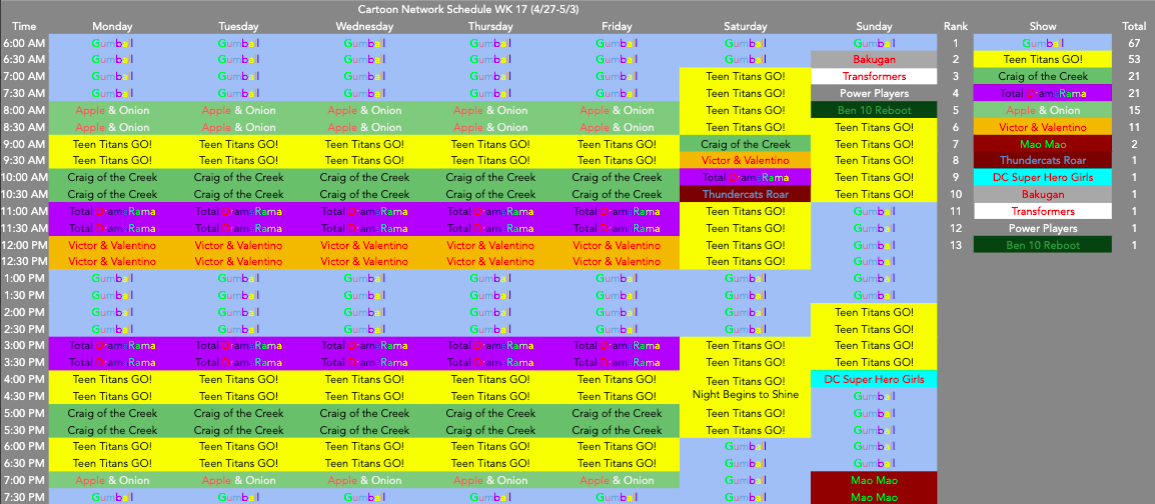Click Wednesday 3:30 PM 'Total DramaRama' cell
This screenshot has height=504, width=1155.
coord(364,362)
